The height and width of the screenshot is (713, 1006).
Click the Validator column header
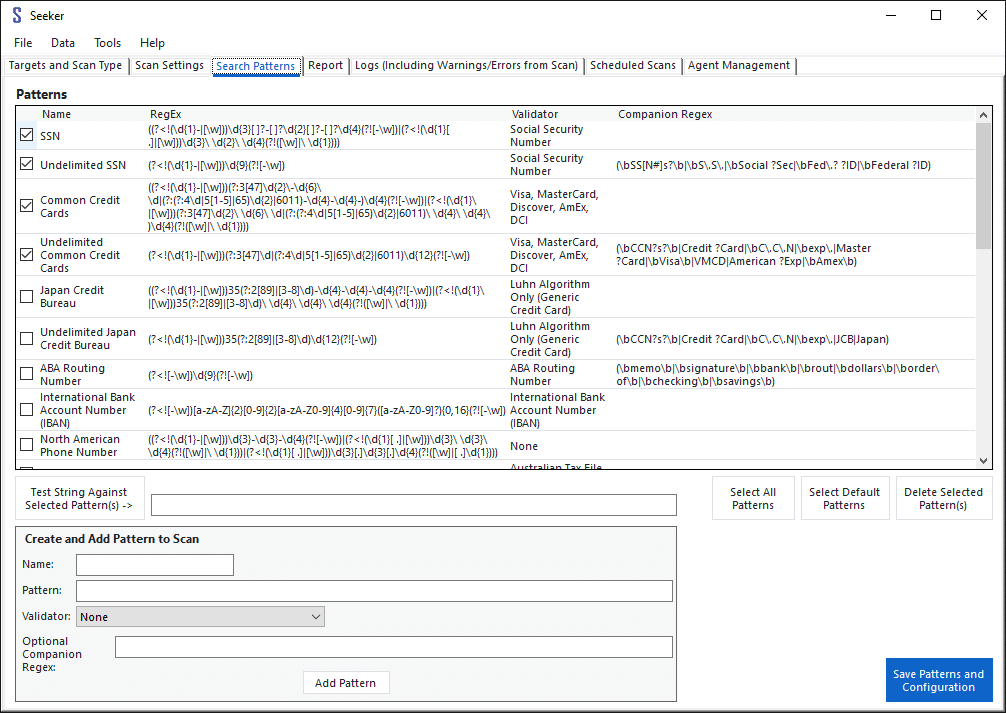coord(534,114)
